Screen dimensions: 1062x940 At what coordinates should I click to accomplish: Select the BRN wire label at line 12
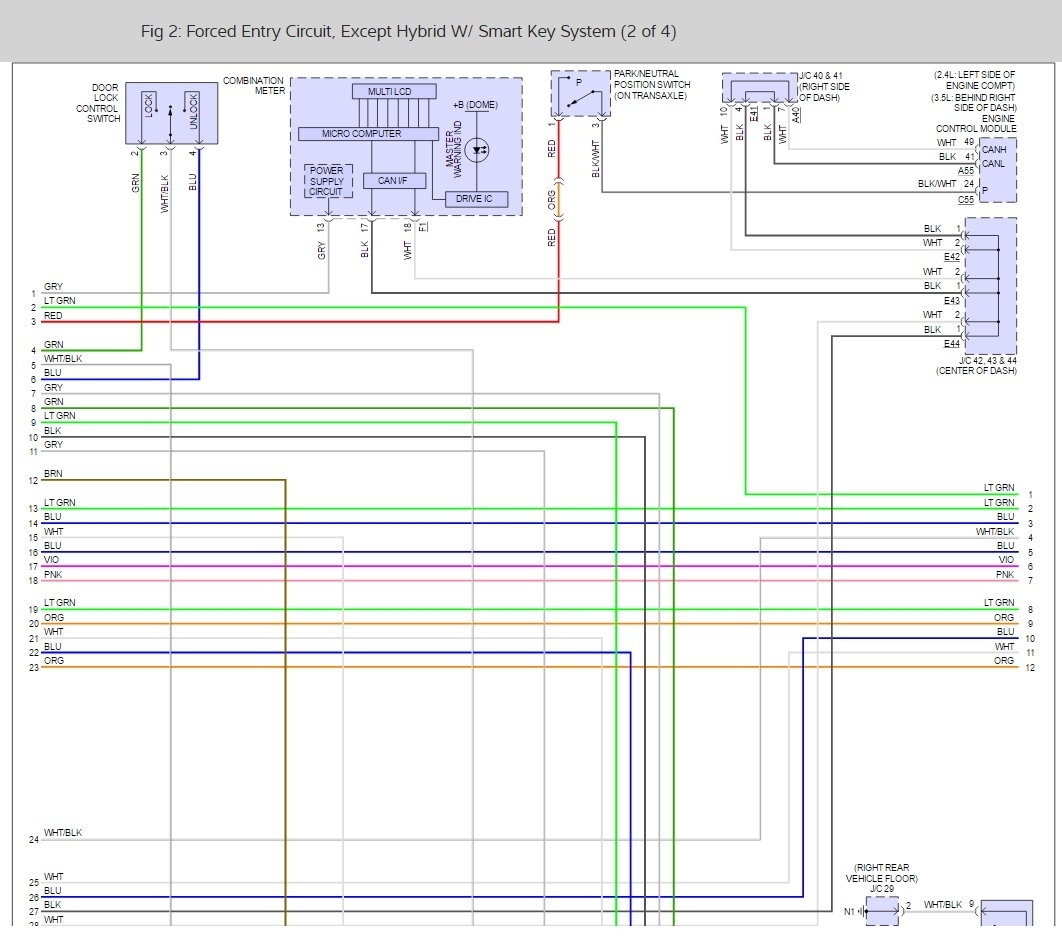(54, 473)
